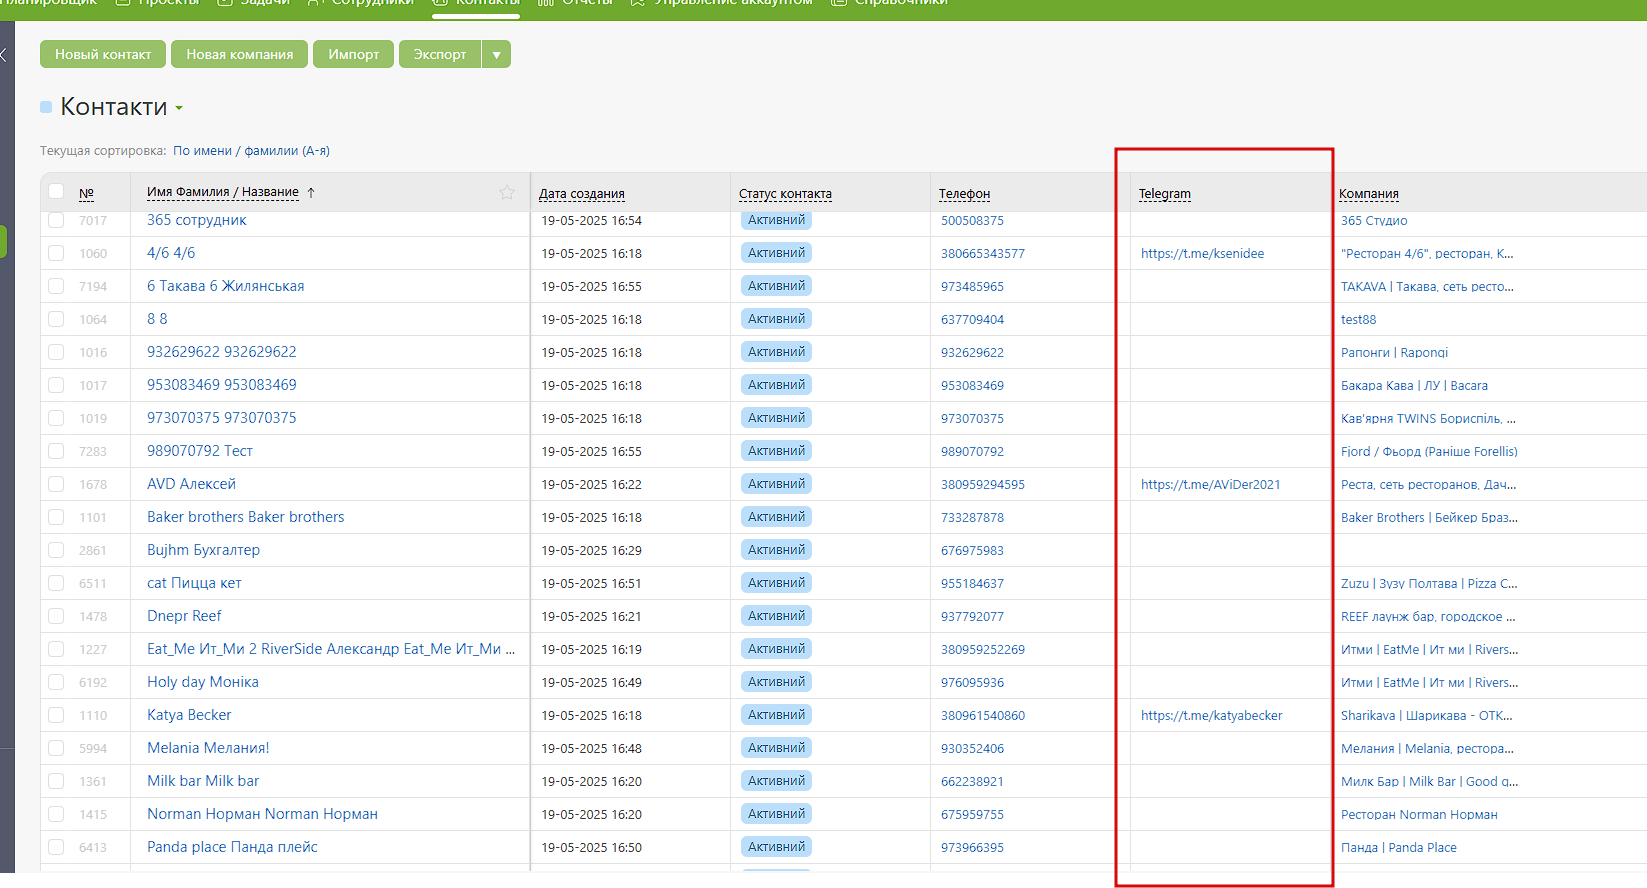Tick the checkbox for Katya Becker row
1647x888 pixels.
(x=56, y=715)
